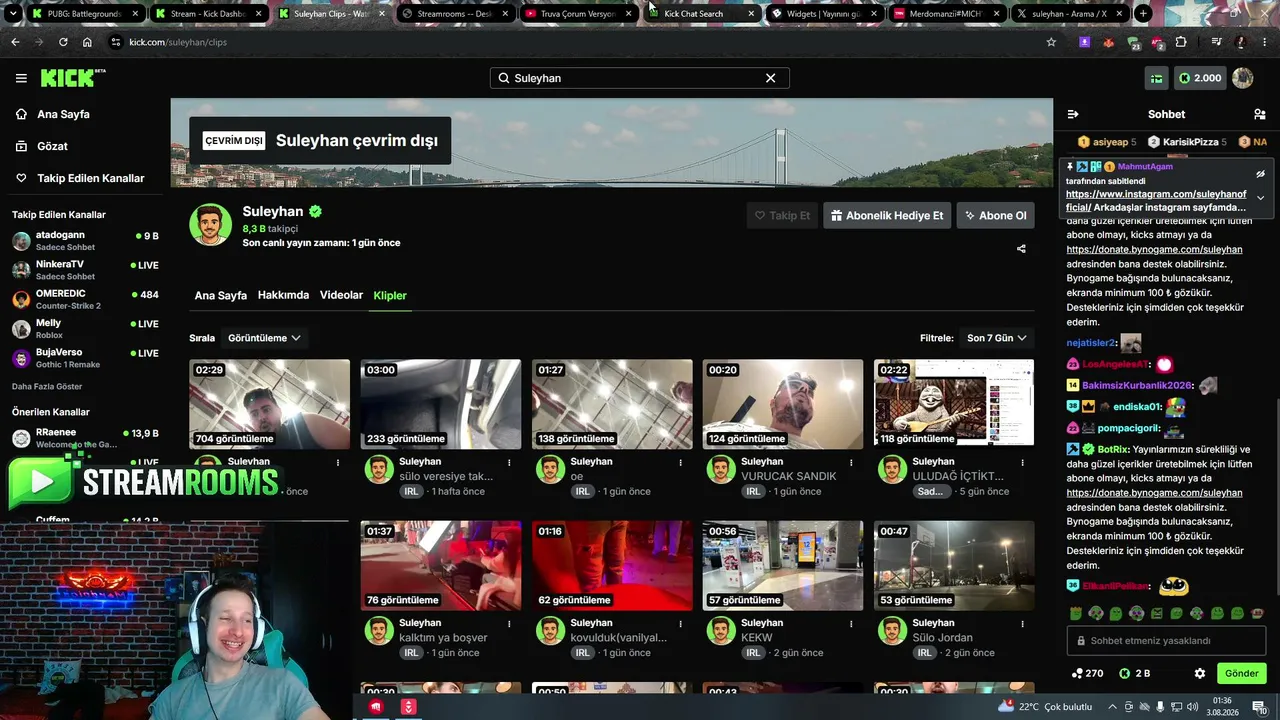Open the browser extensions puzzle icon
The height and width of the screenshot is (720, 1280).
[x=1181, y=42]
